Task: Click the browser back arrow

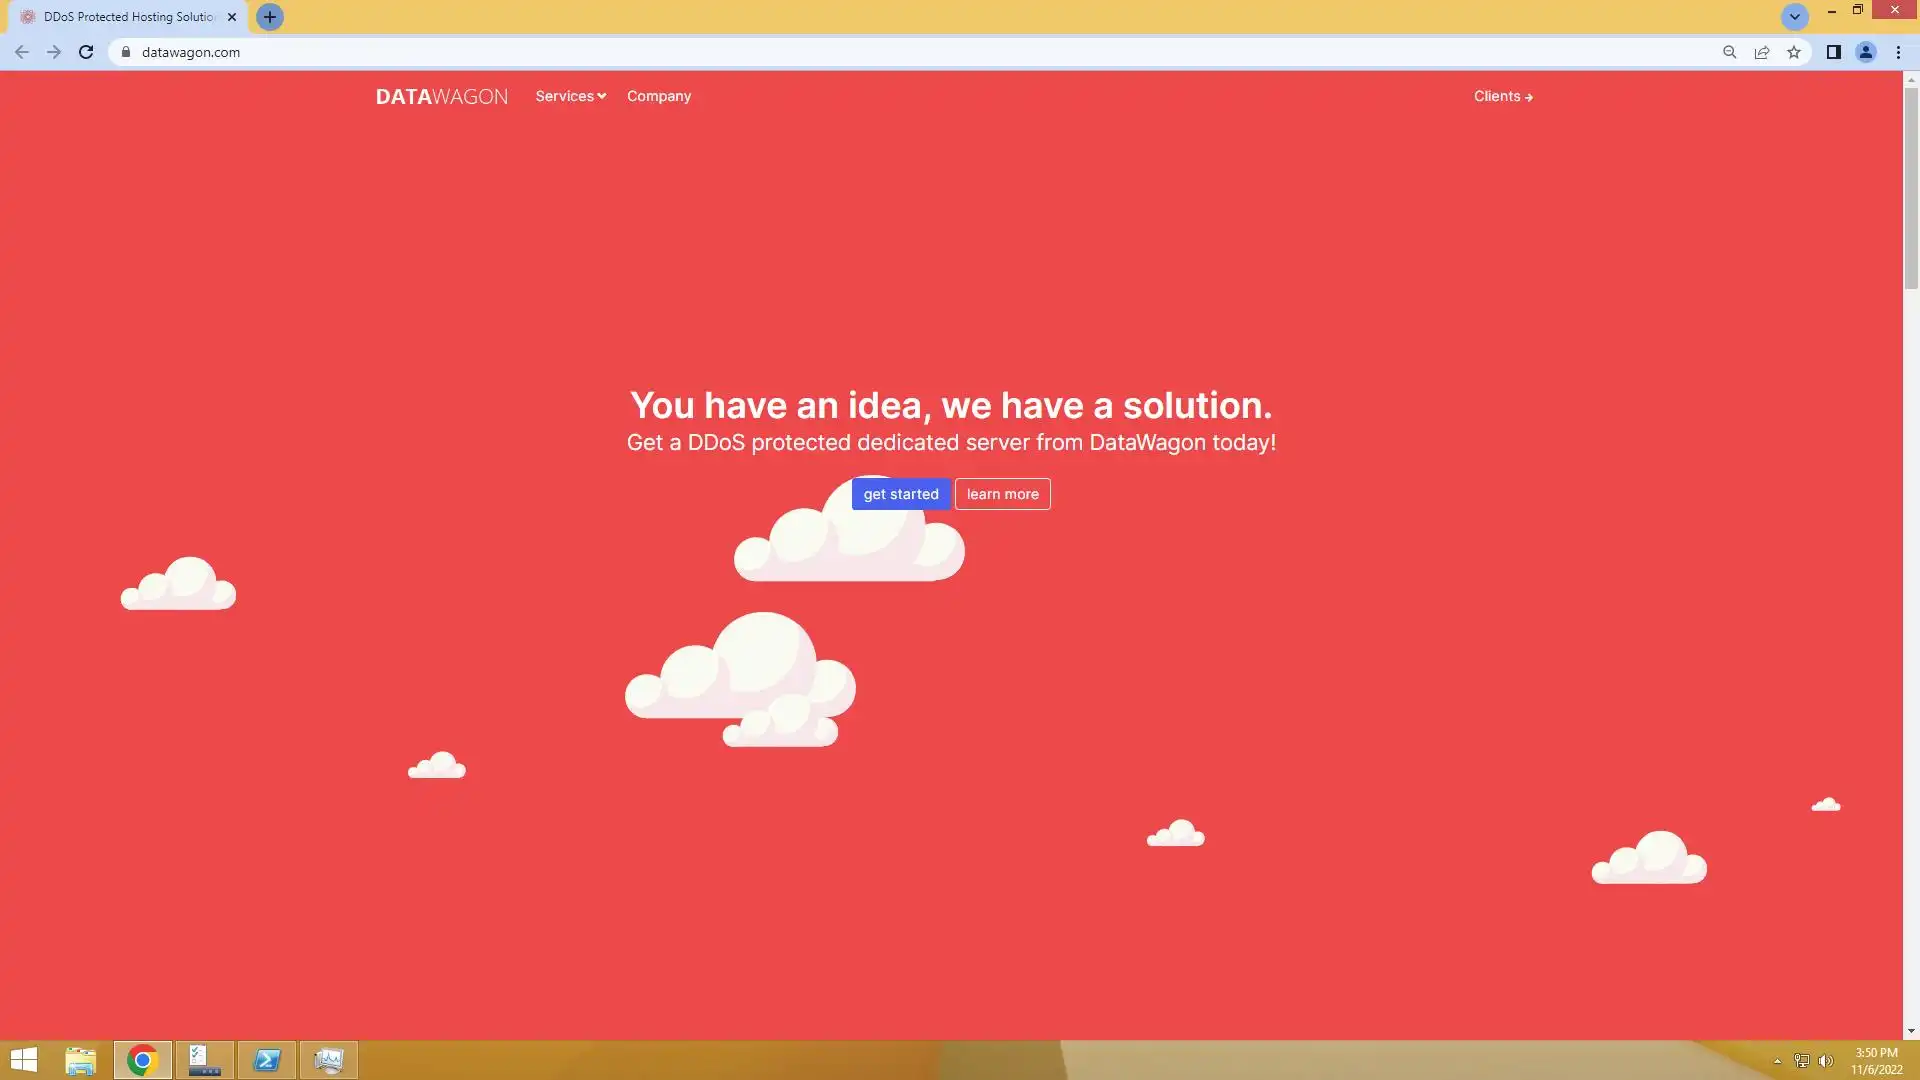Action: (x=22, y=52)
